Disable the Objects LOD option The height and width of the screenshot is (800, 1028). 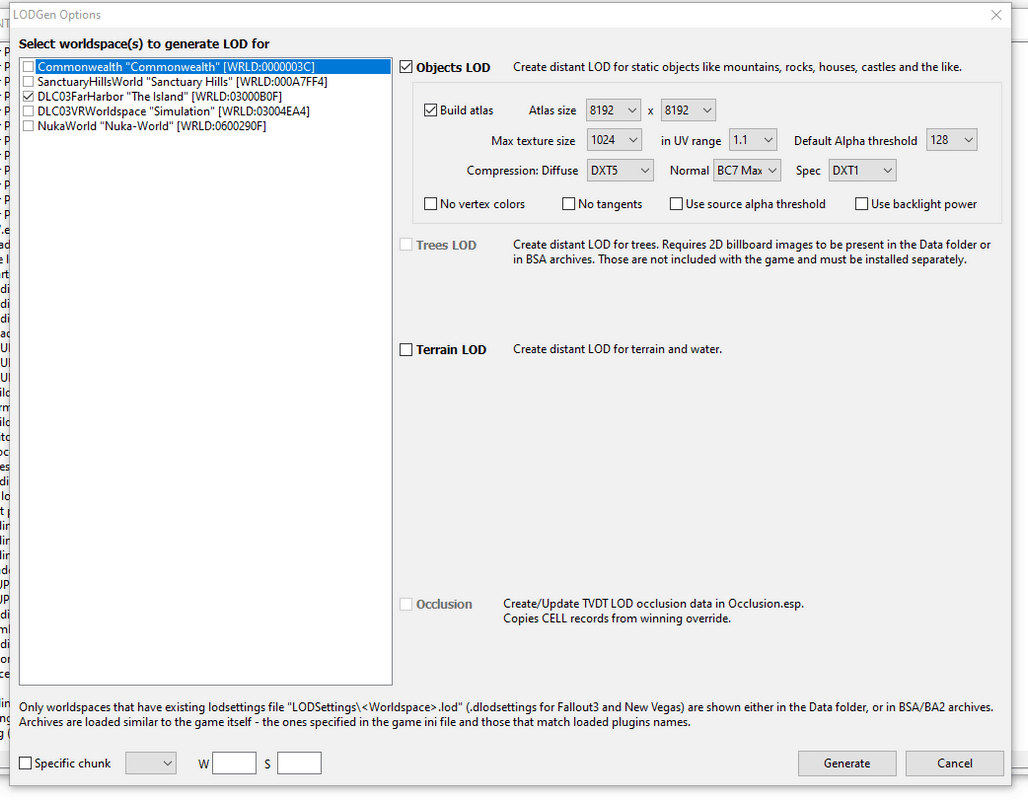406,68
